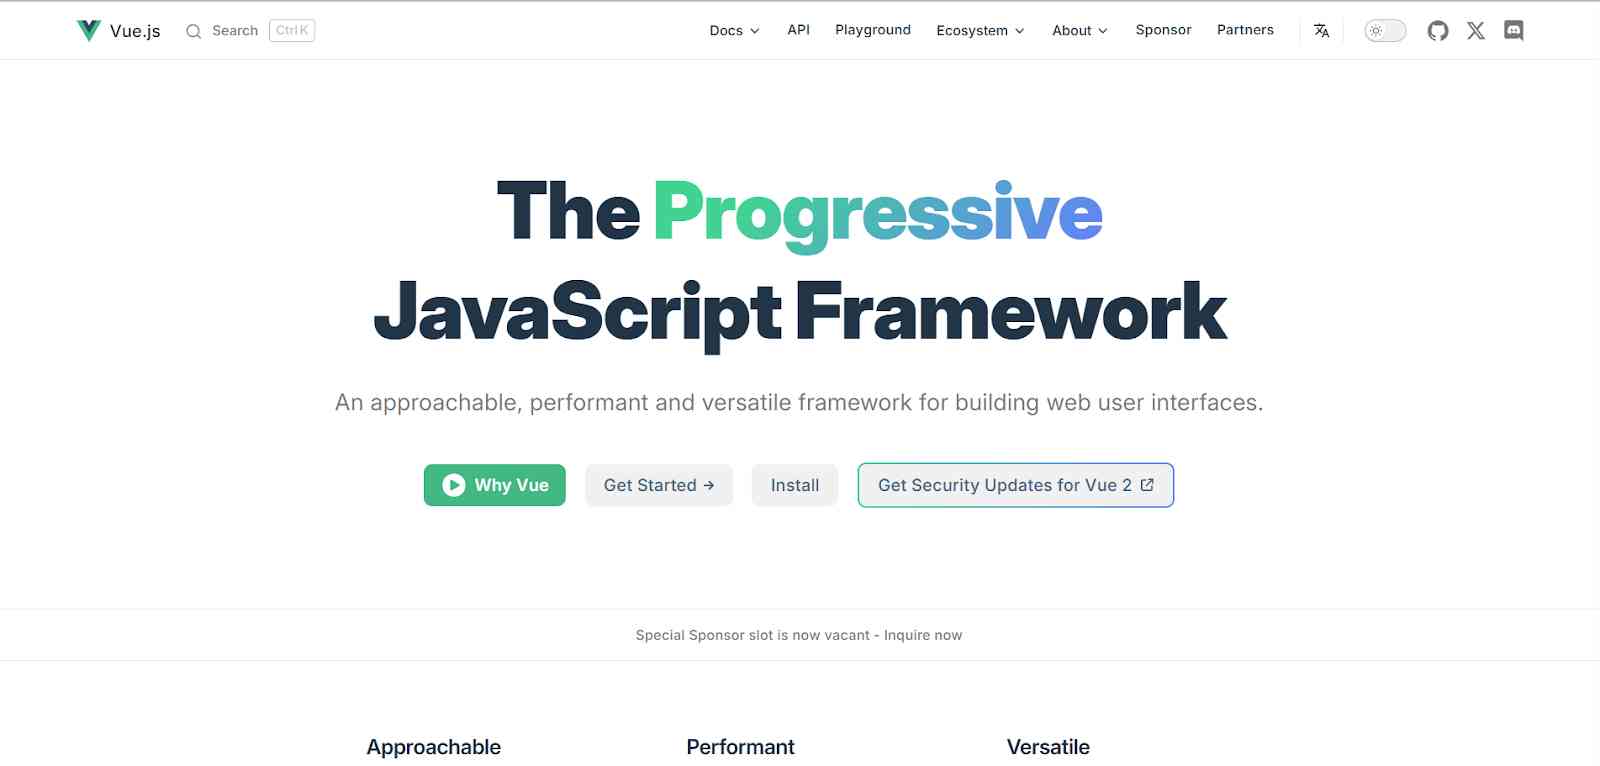Click the Get Started button
Screen dimensions: 1600x766
(659, 485)
